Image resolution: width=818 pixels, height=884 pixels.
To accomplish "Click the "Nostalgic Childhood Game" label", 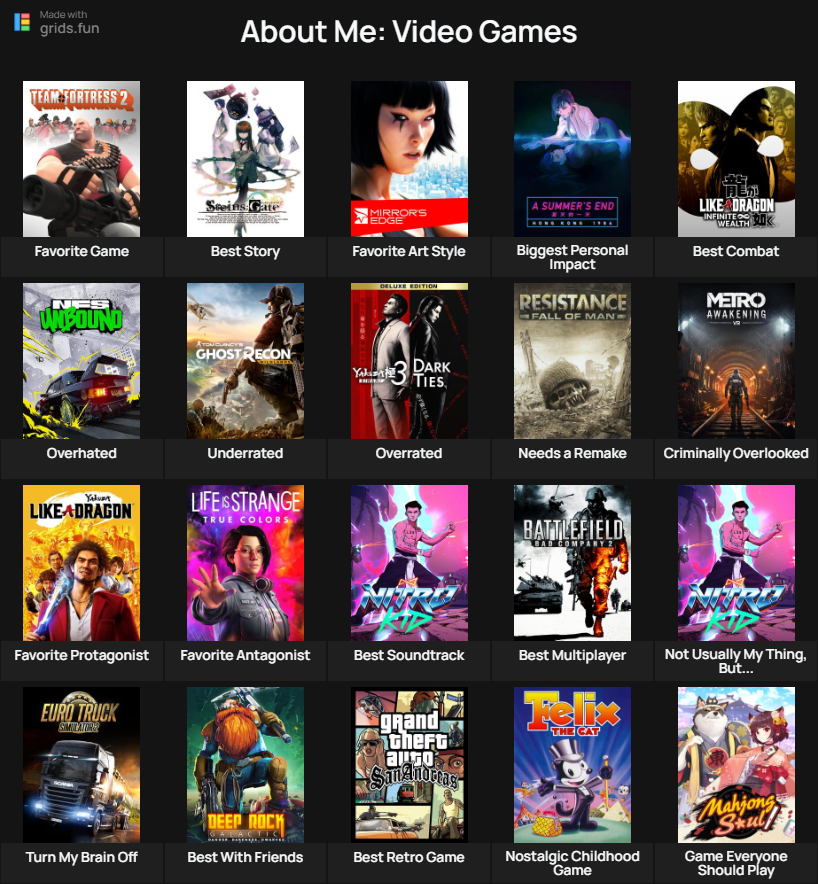I will coord(572,863).
